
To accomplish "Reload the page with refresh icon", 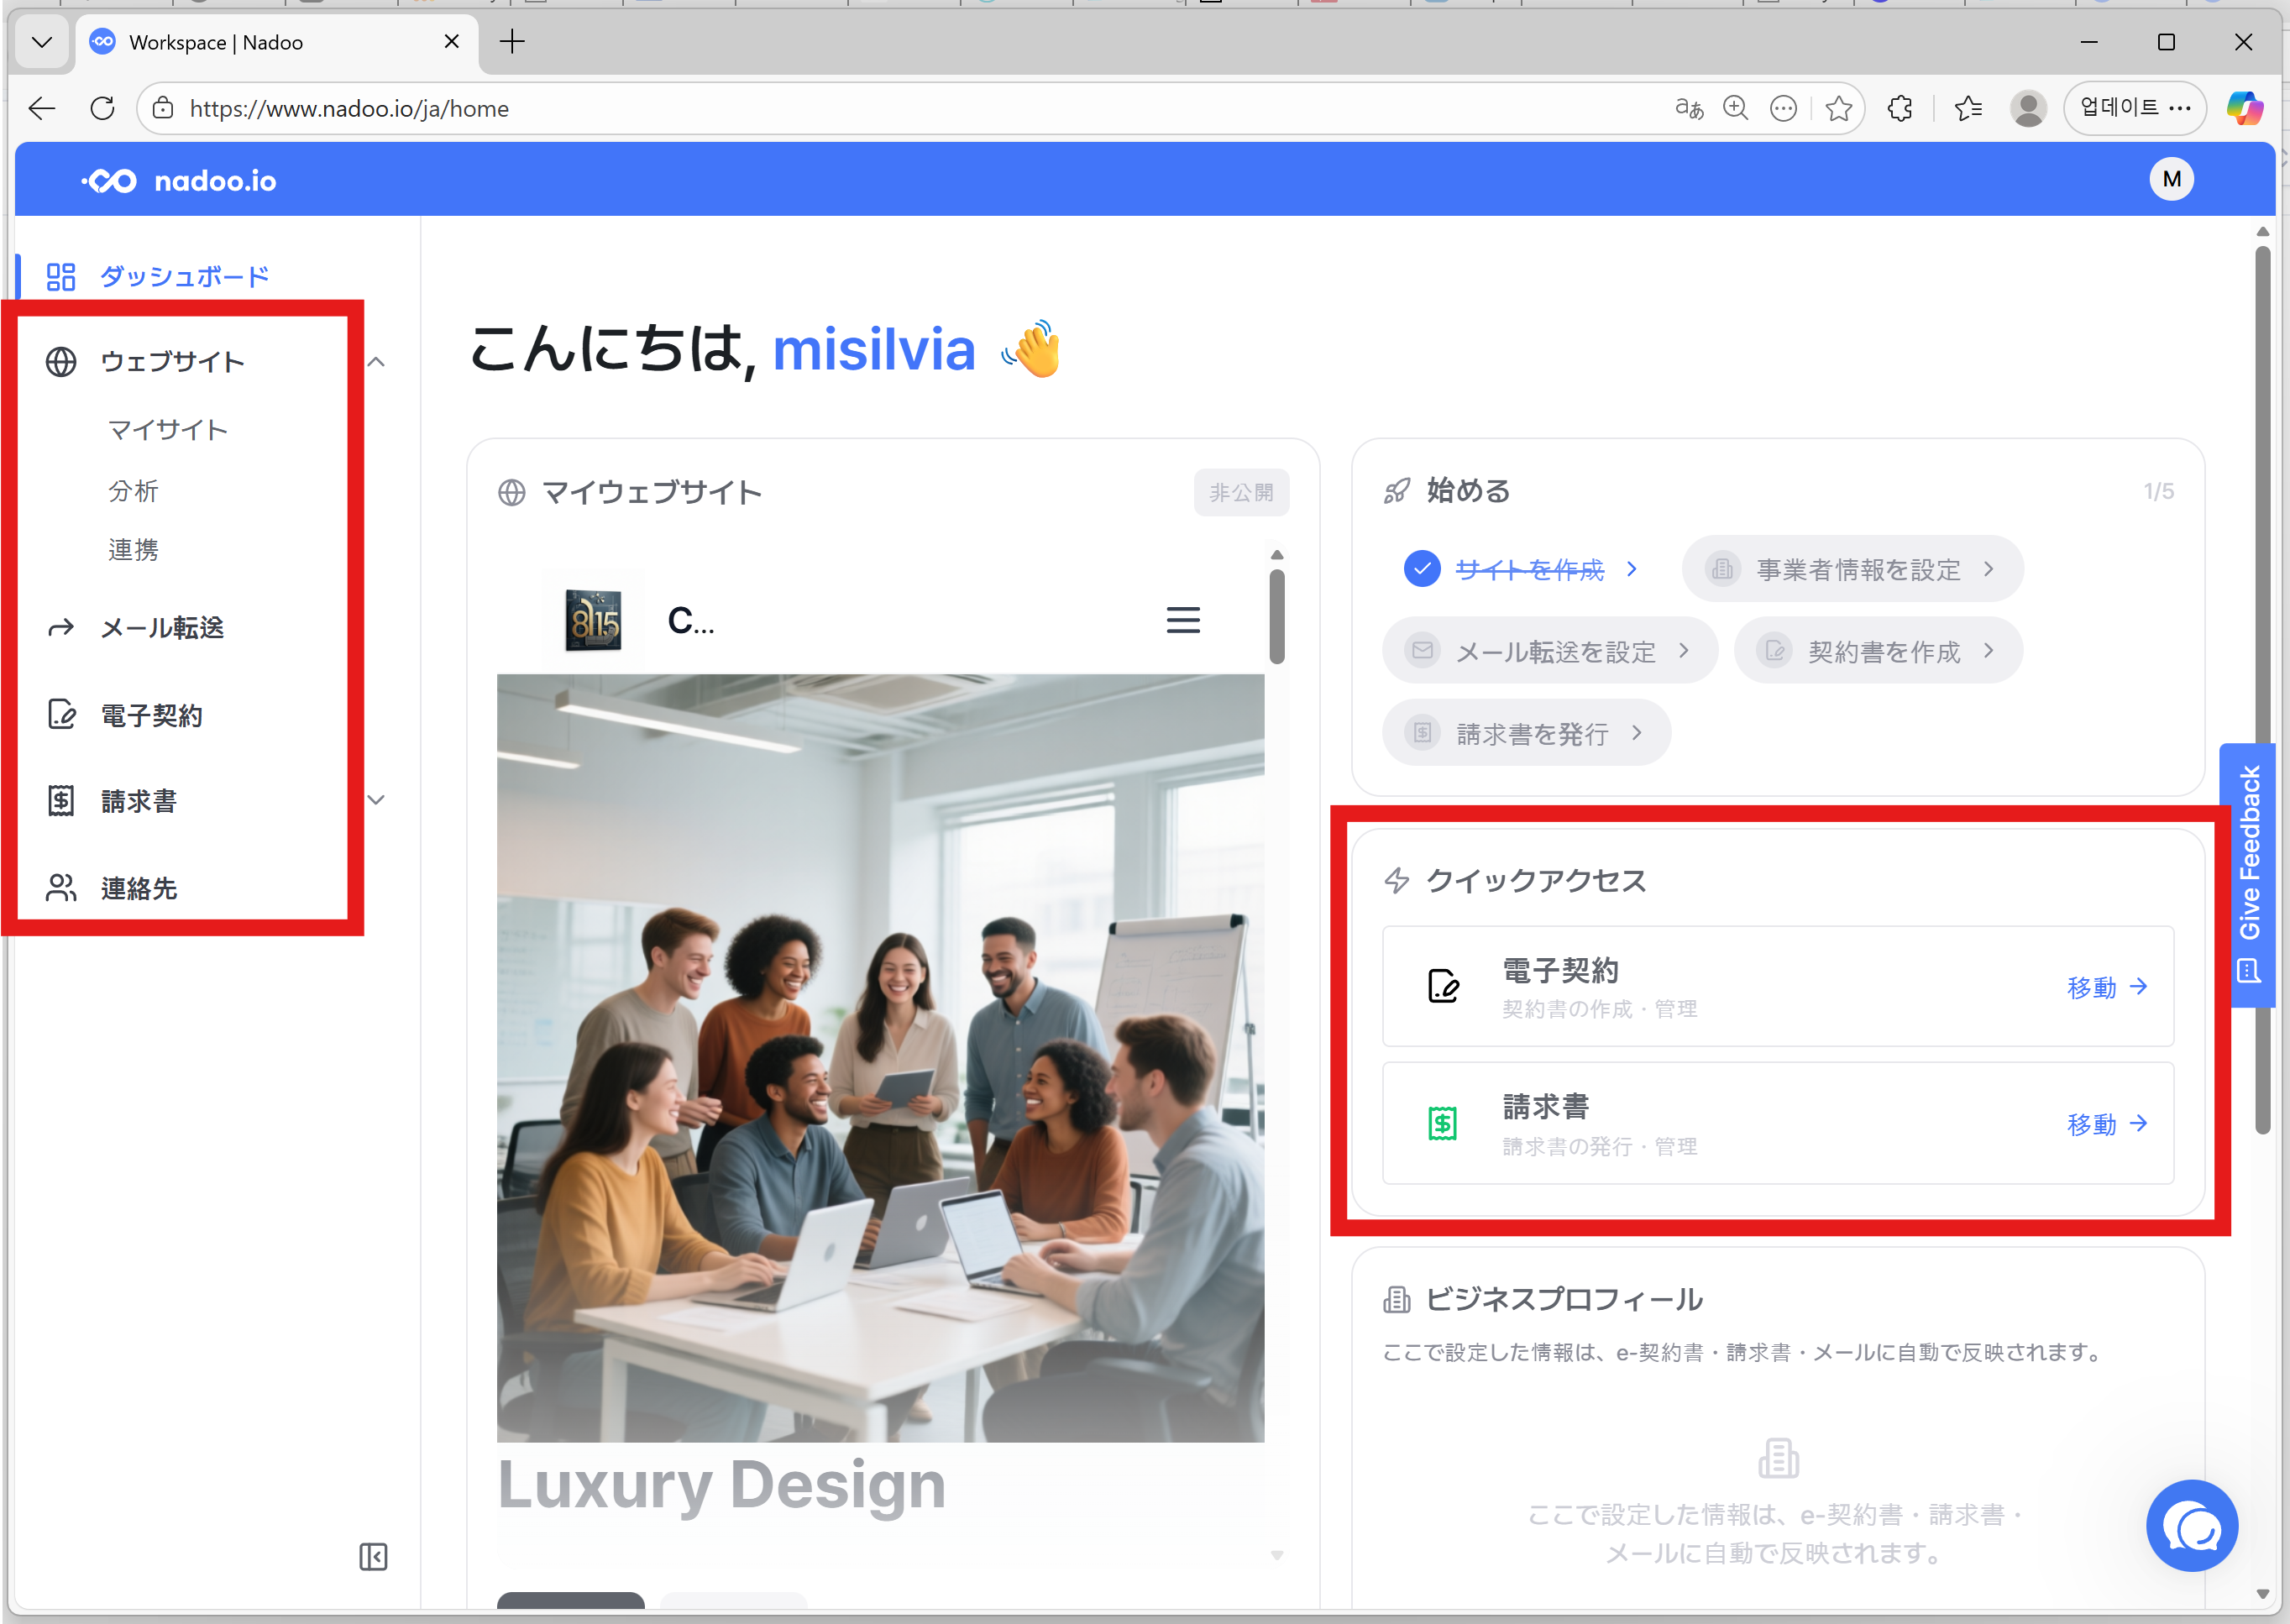I will click(102, 108).
